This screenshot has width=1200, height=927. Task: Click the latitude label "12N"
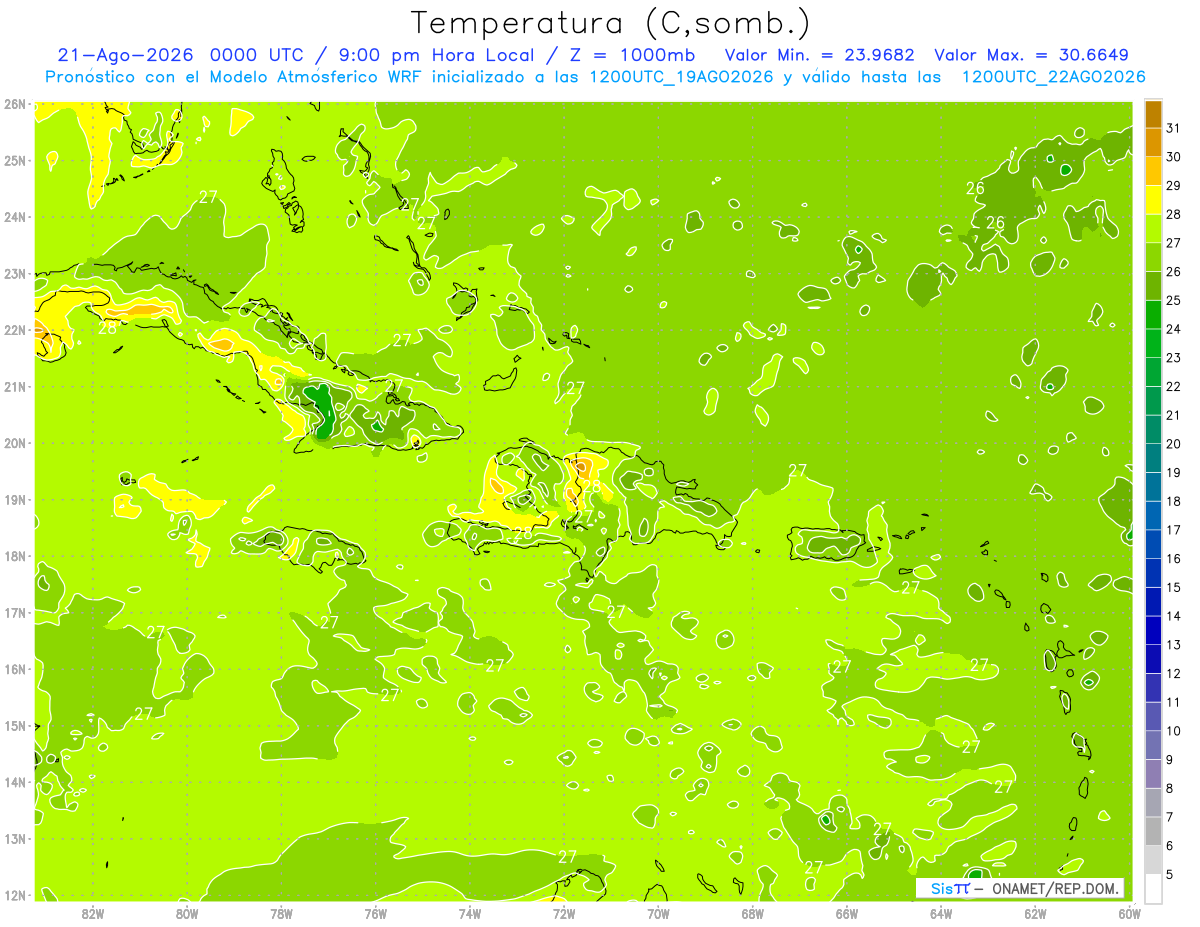[16, 895]
